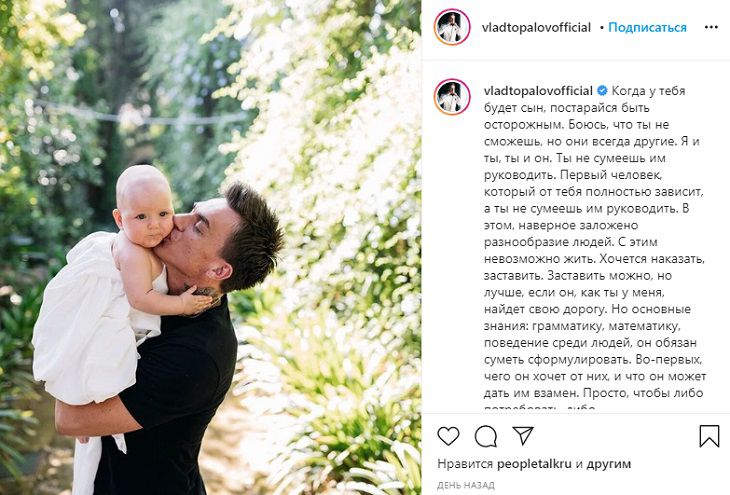Like the post with the heart icon

click(x=448, y=436)
